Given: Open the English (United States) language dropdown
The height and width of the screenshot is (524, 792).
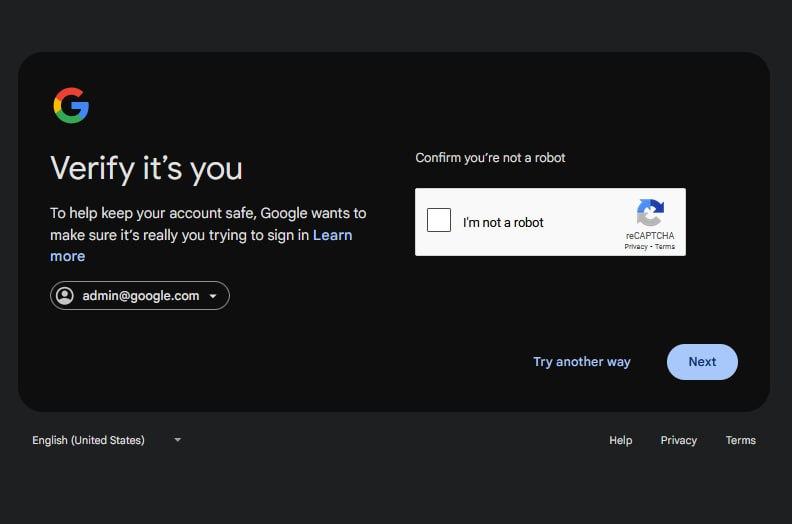Looking at the screenshot, I should [107, 440].
